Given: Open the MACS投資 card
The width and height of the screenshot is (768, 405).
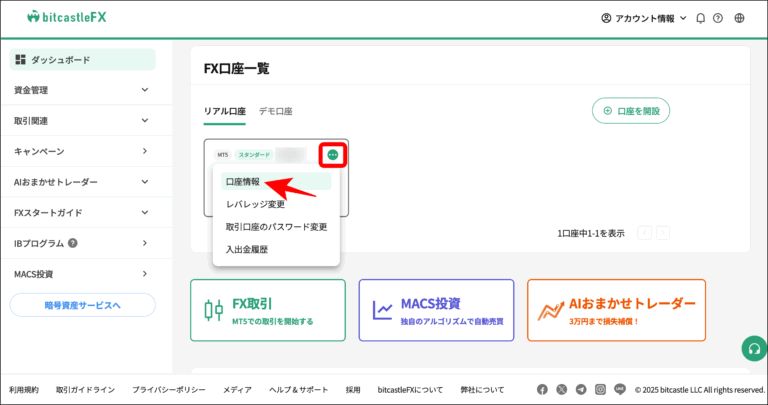Looking at the screenshot, I should click(x=436, y=310).
